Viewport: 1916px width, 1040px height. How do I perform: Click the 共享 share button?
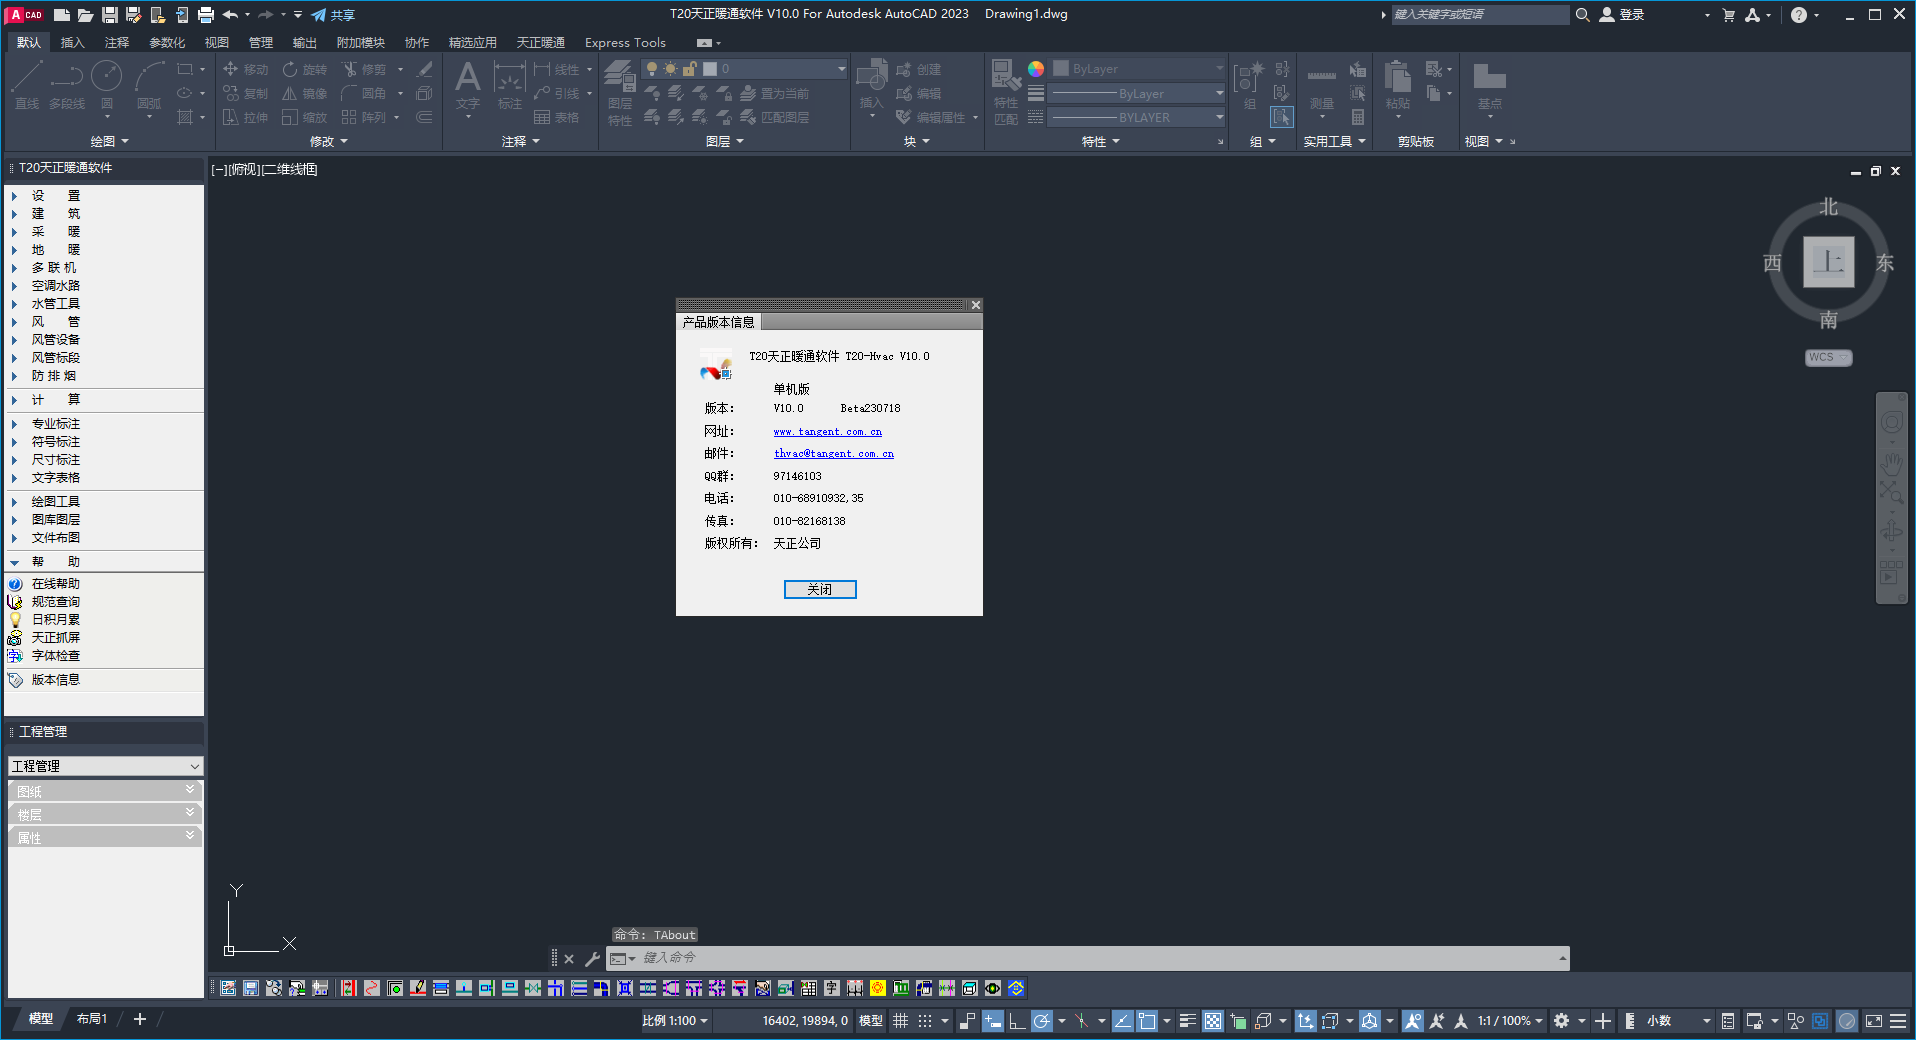pos(333,15)
